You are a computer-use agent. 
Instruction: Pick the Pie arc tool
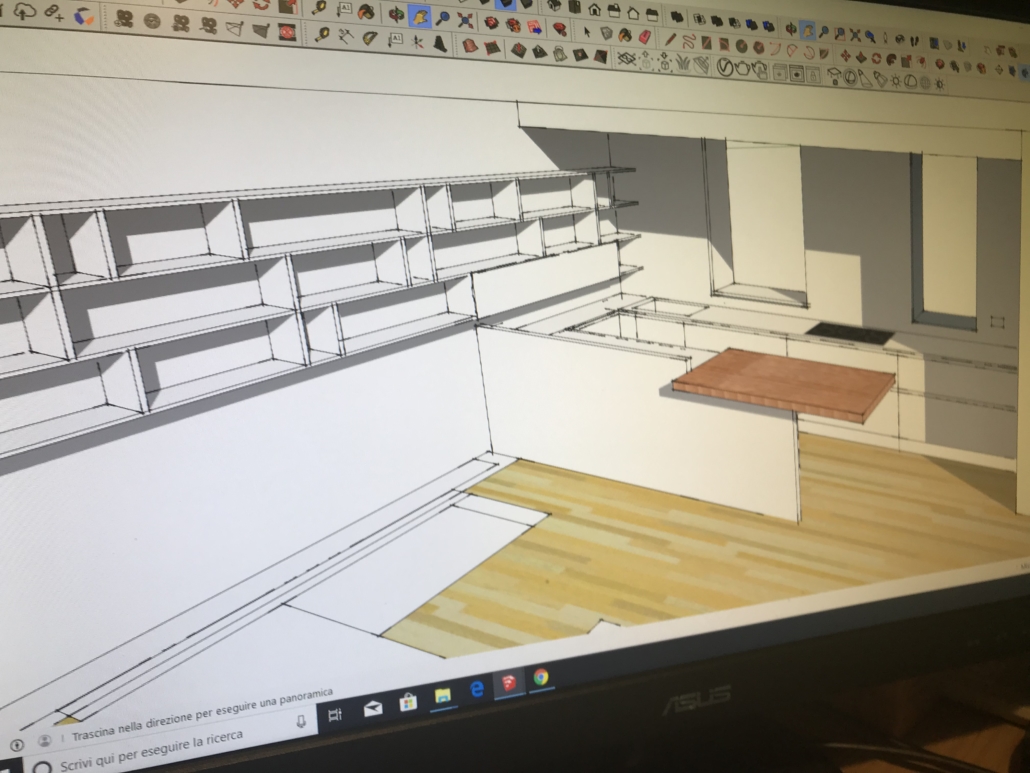[x=824, y=53]
